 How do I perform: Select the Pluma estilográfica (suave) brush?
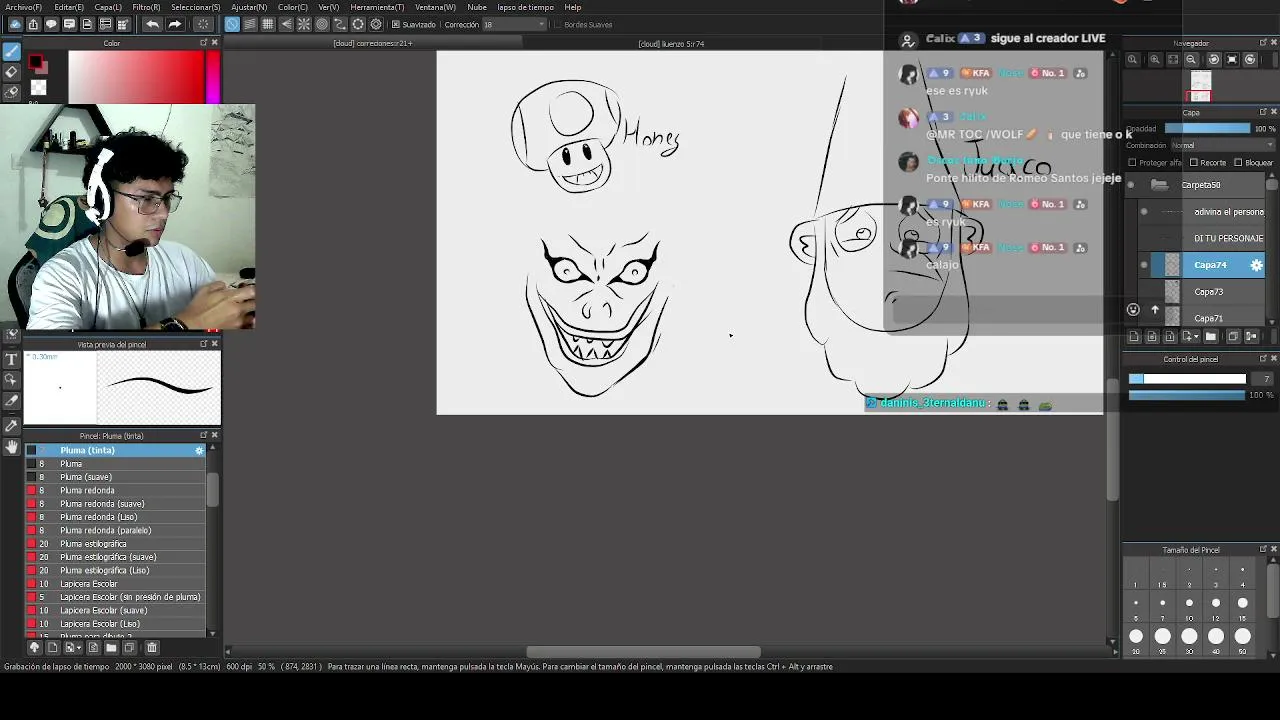tap(116, 557)
